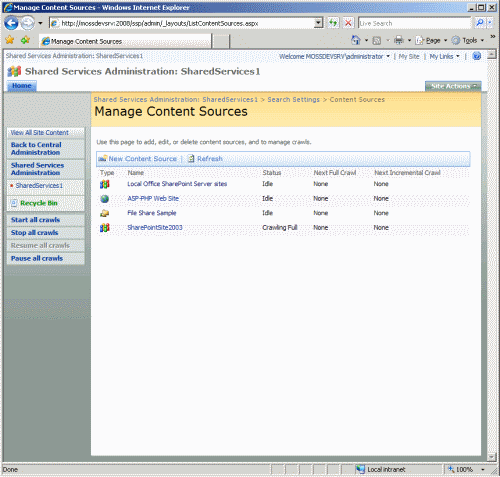
Task: Open the Tools menu
Action: click(468, 40)
